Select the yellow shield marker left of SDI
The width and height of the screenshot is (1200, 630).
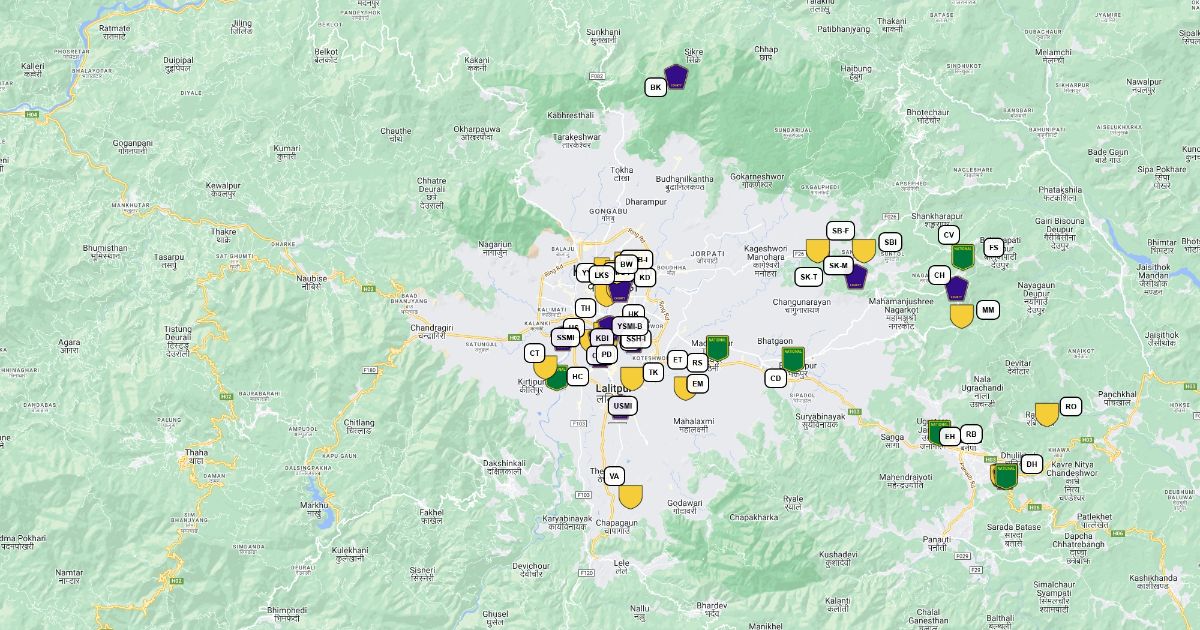click(x=863, y=250)
